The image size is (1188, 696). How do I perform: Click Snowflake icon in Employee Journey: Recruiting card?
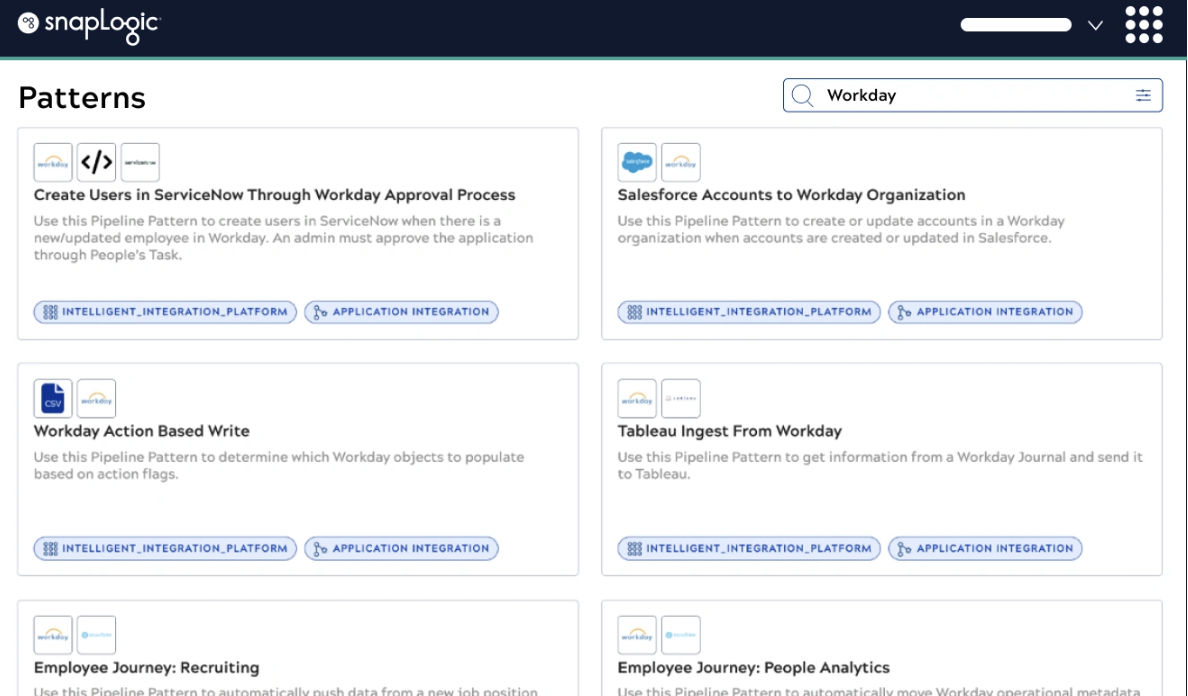click(96, 635)
